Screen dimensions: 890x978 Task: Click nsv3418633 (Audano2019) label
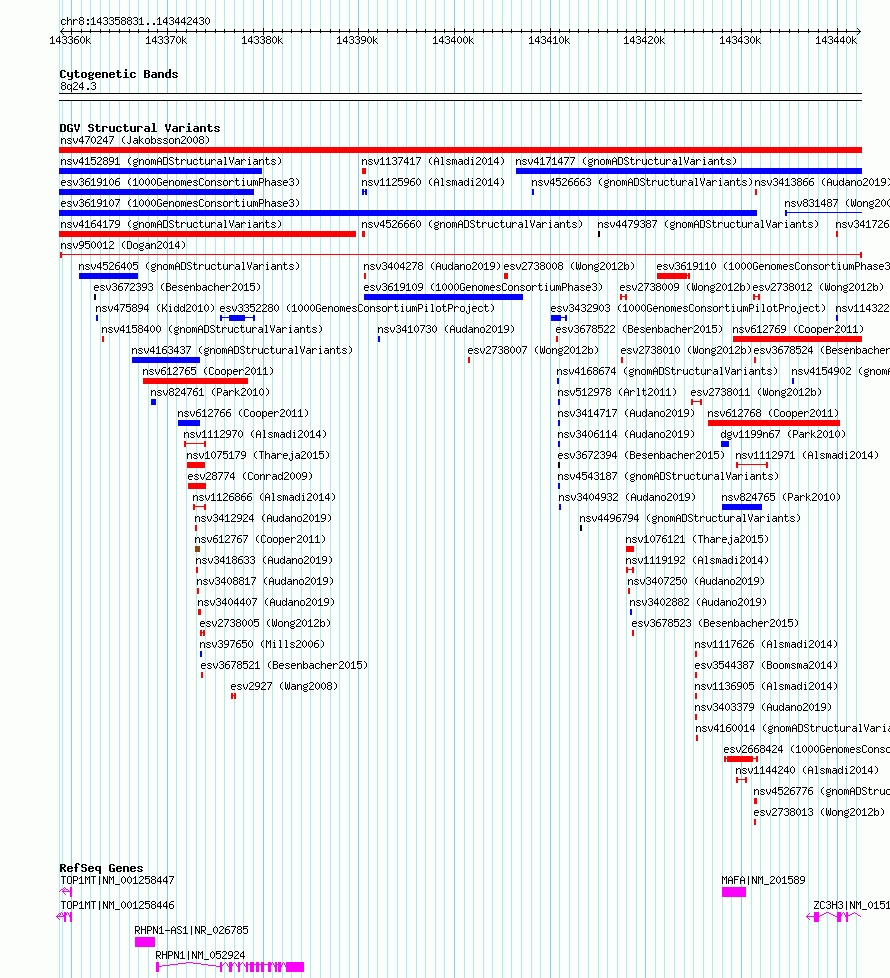264,561
